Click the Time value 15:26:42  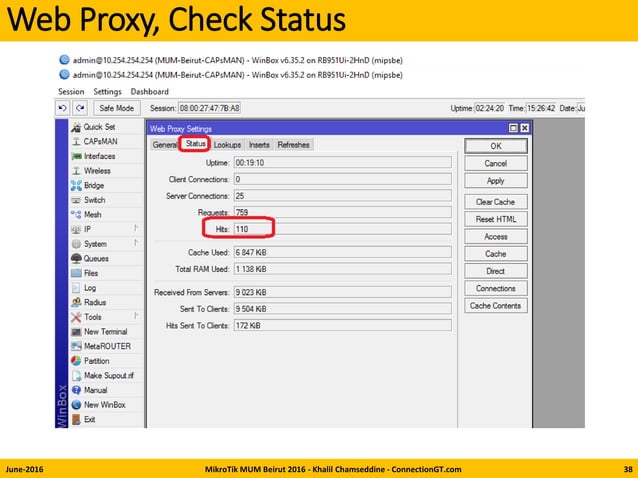541,108
